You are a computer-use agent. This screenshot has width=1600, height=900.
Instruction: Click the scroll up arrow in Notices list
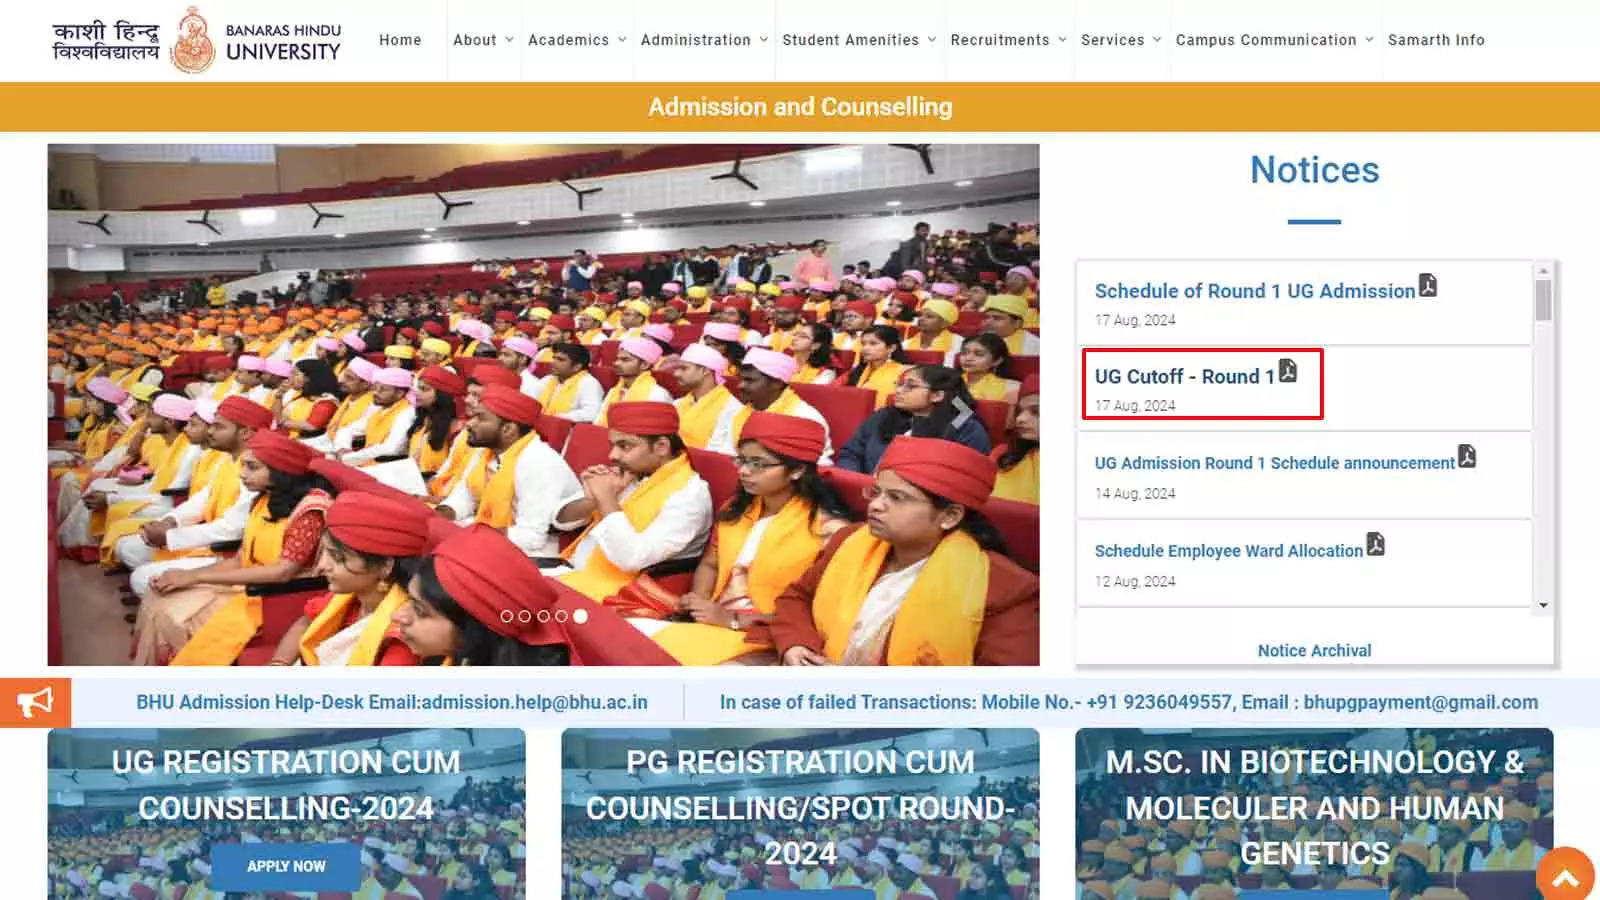pos(1543,270)
